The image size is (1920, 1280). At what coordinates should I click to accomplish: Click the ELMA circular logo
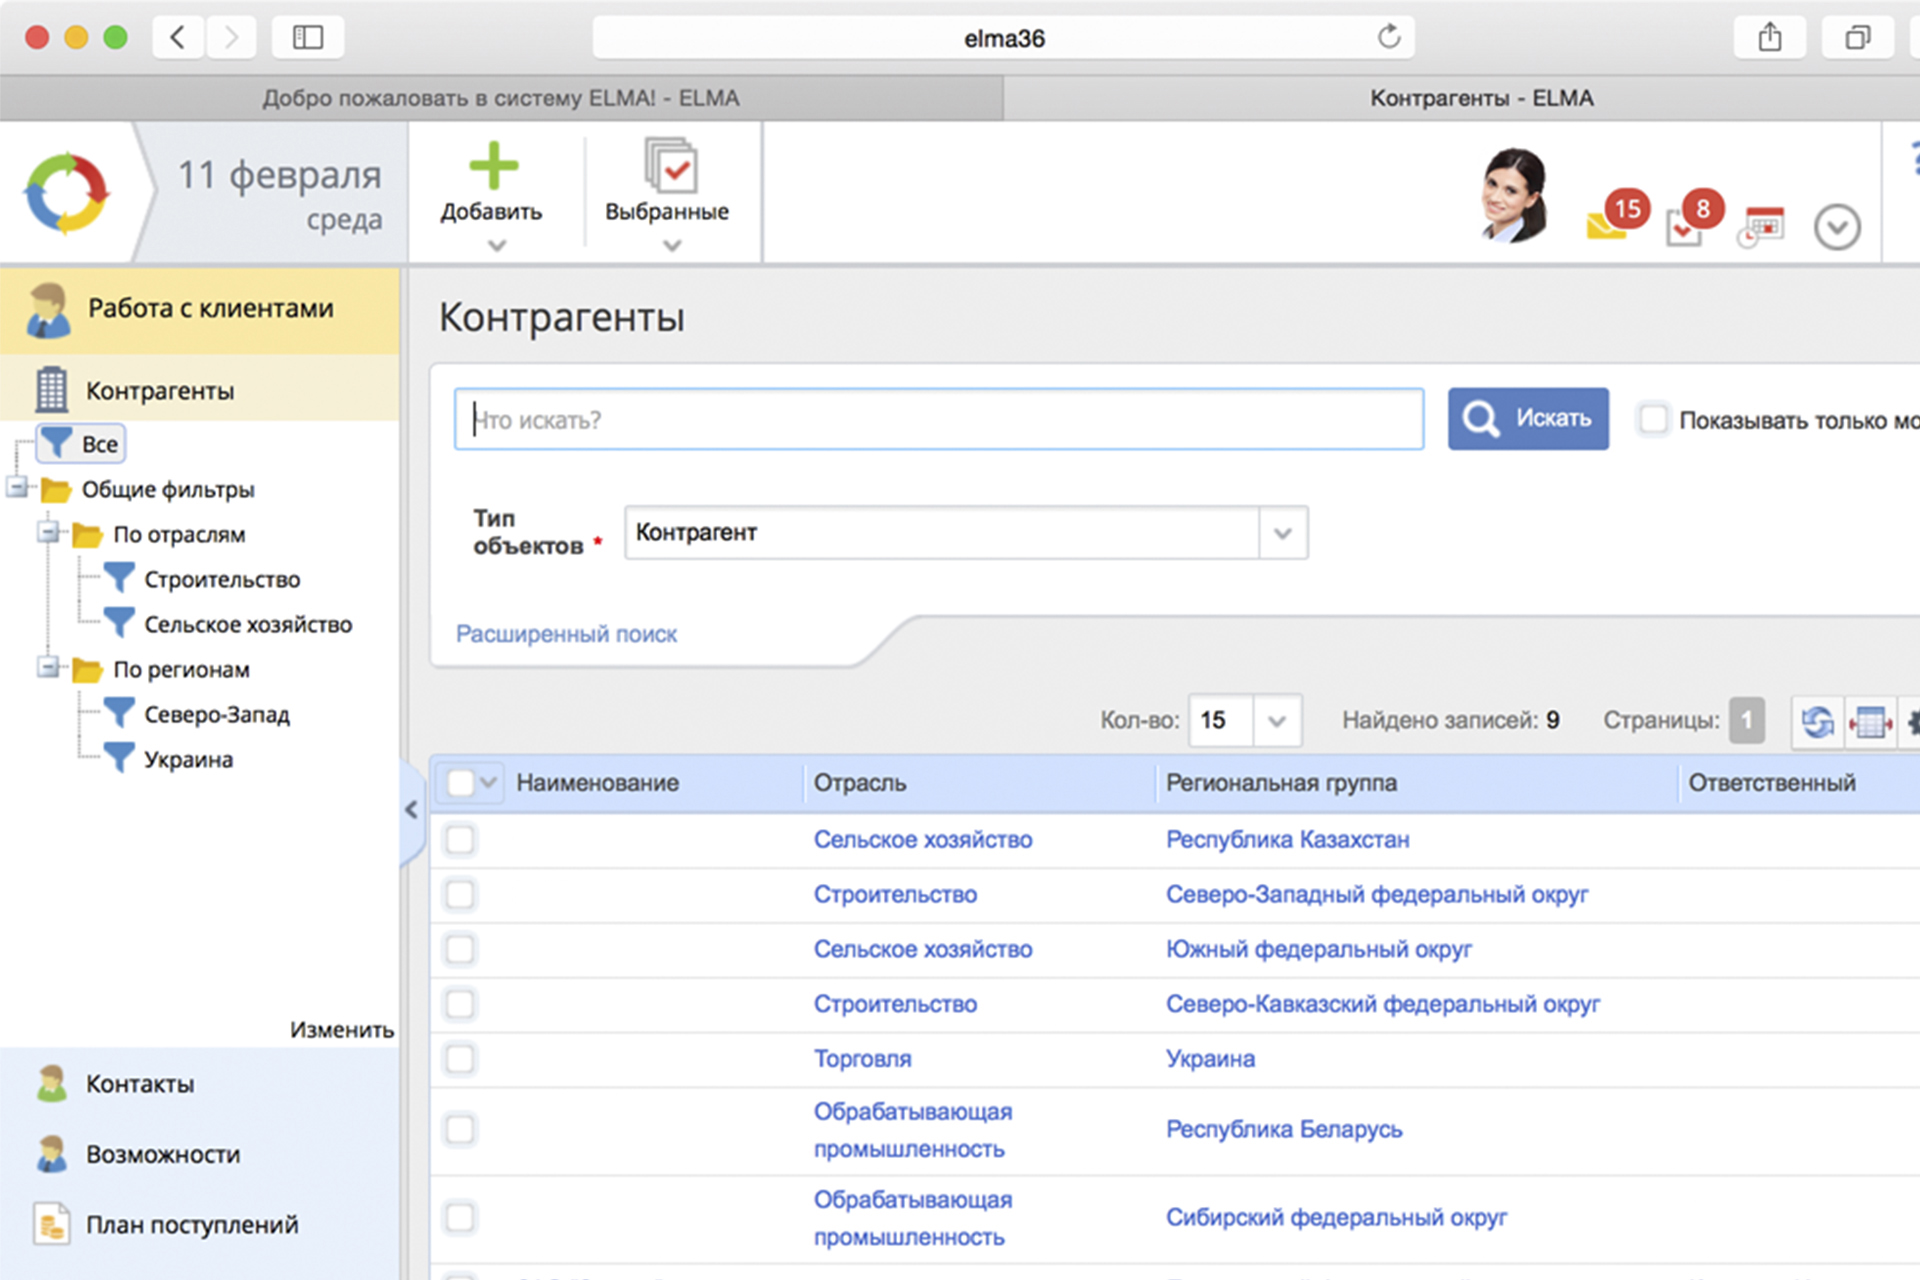pos(67,194)
